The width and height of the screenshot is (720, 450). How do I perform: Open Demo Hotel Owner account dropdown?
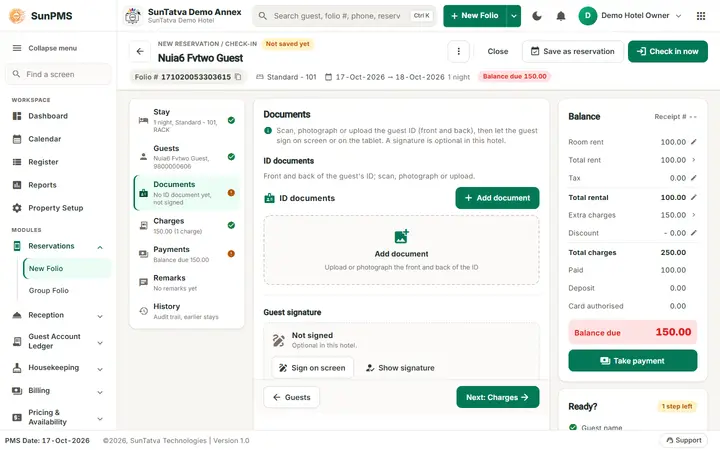[678, 16]
